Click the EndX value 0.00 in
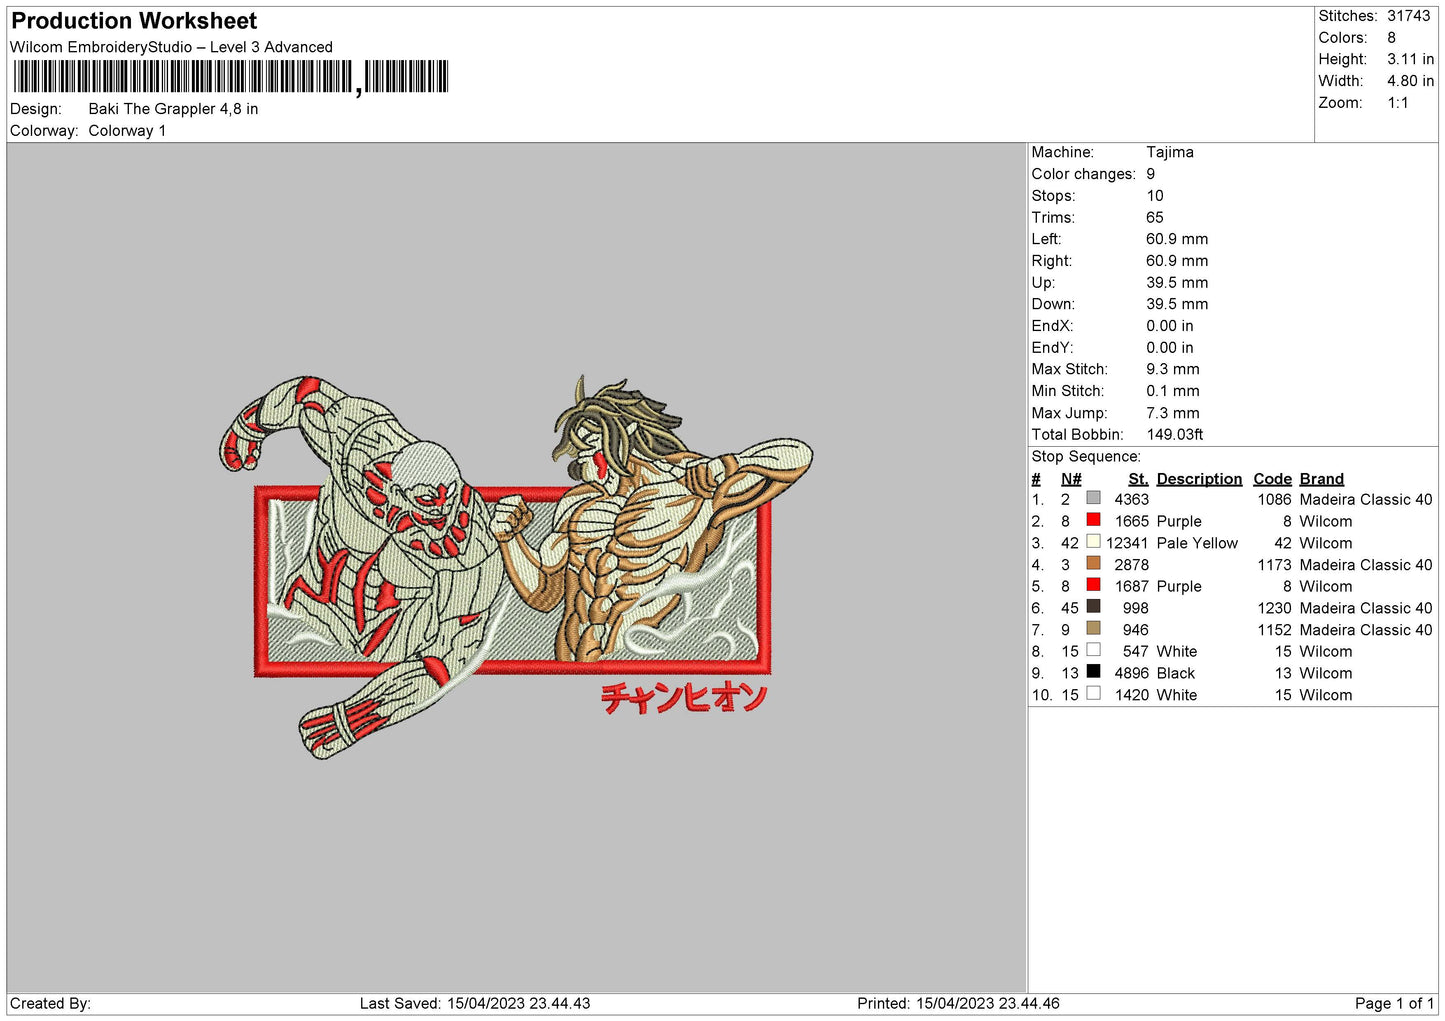This screenshot has height=1021, width=1445. tap(1169, 326)
